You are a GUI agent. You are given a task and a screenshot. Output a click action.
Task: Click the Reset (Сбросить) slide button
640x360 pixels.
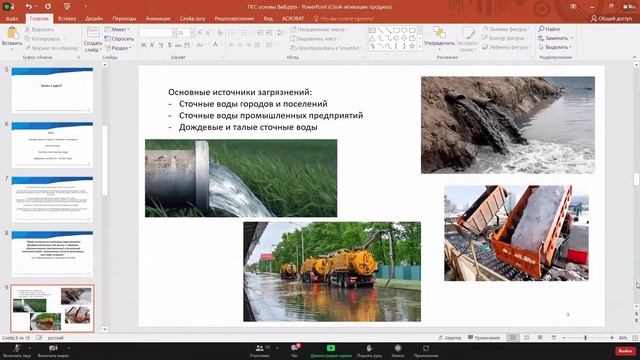click(119, 39)
